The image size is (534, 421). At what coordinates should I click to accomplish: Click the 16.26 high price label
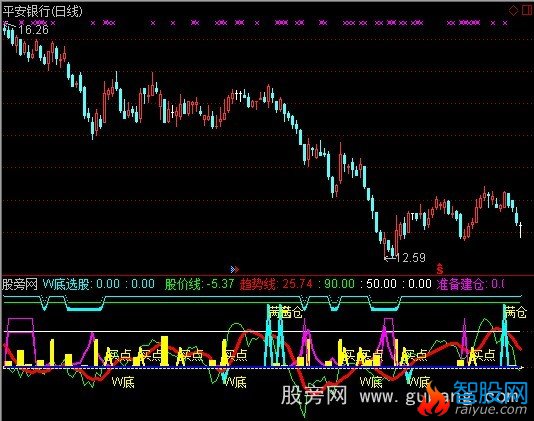(33, 30)
